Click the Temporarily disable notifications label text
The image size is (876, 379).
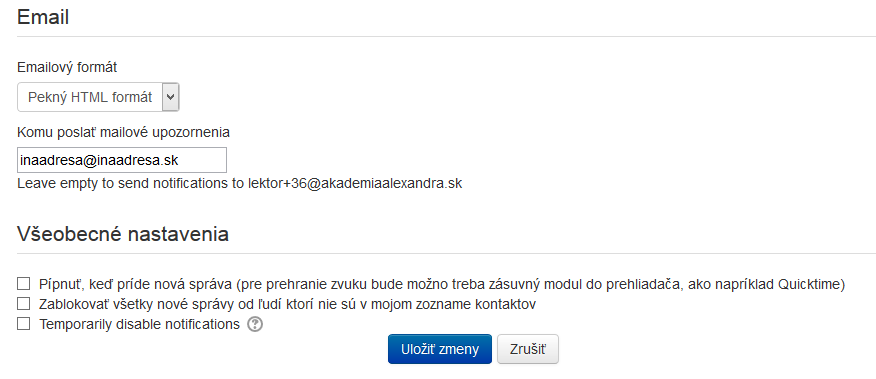pos(139,324)
